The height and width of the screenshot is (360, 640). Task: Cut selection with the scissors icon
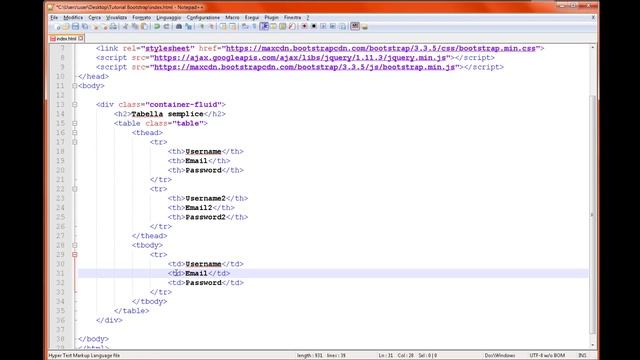point(125,27)
